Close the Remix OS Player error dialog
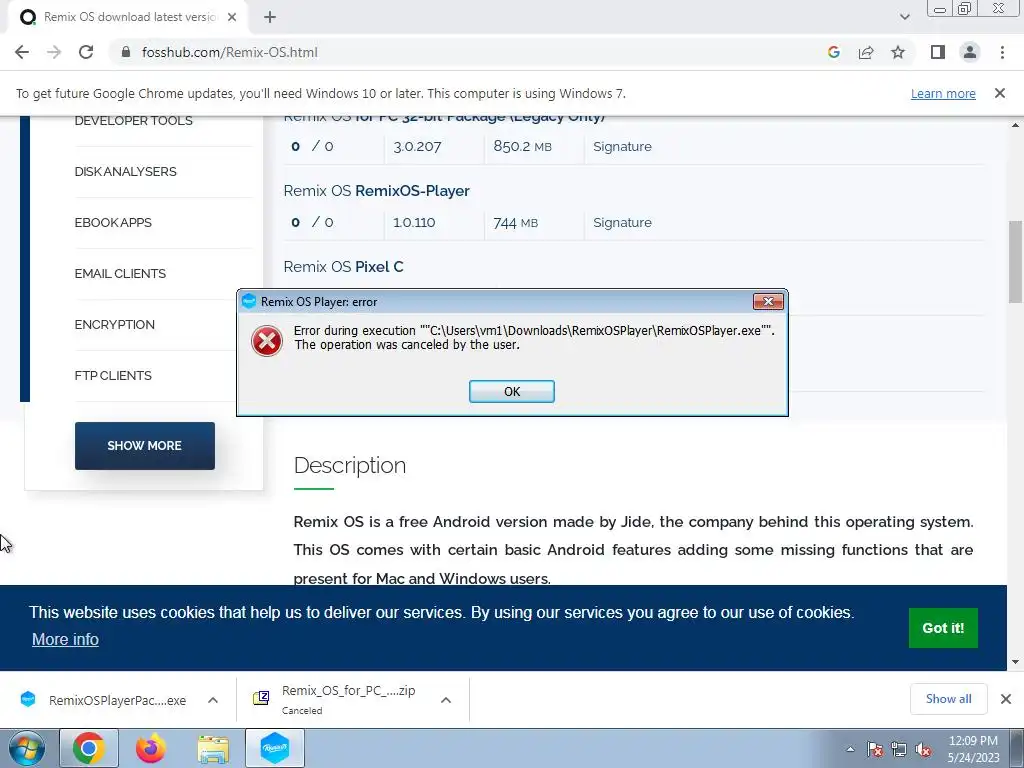 click(x=768, y=301)
